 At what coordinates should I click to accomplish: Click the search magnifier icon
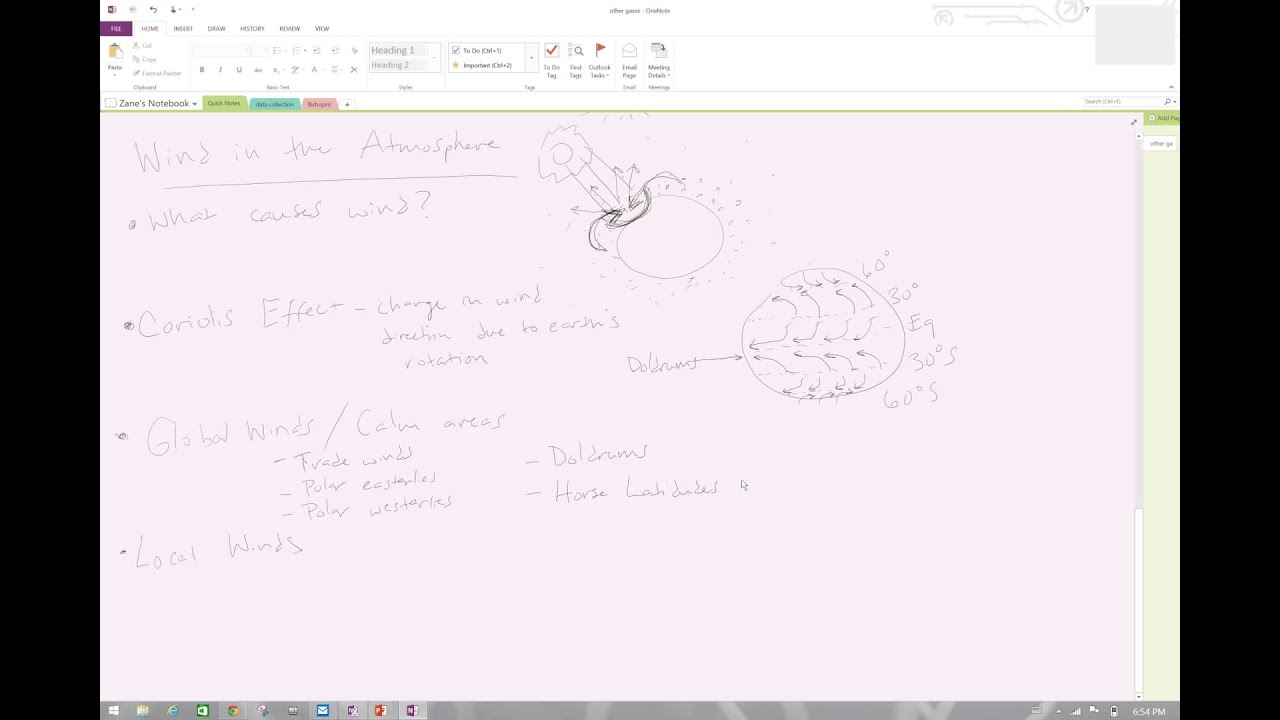[x=1167, y=102]
